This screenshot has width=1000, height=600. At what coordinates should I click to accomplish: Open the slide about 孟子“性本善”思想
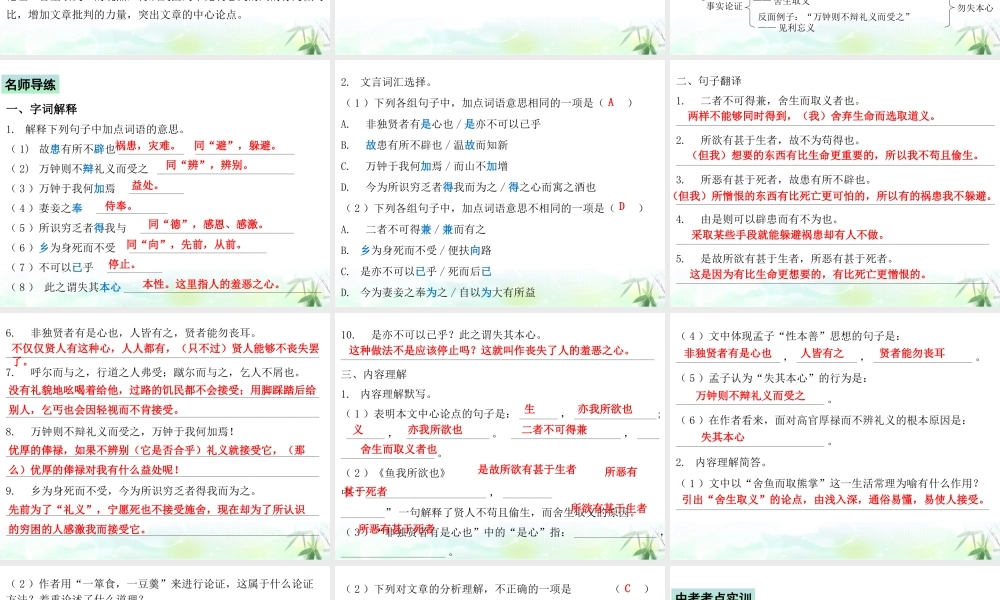click(x=835, y=437)
